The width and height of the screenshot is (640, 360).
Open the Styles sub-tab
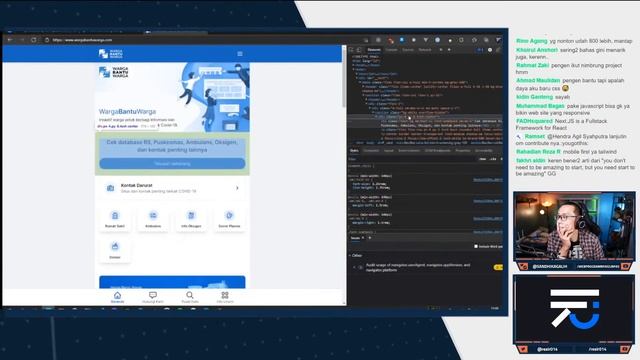pyautogui.click(x=354, y=151)
